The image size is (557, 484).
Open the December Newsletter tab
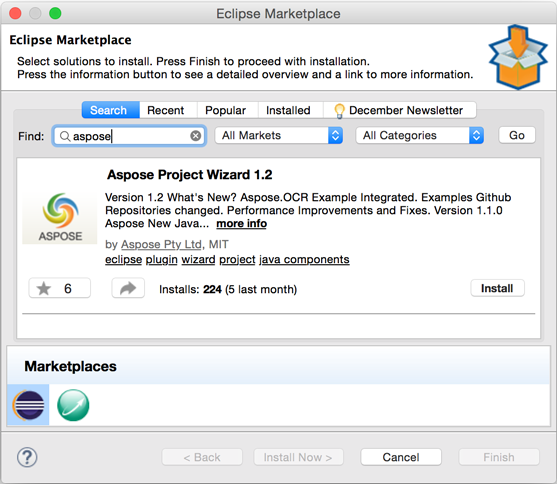pyautogui.click(x=399, y=110)
